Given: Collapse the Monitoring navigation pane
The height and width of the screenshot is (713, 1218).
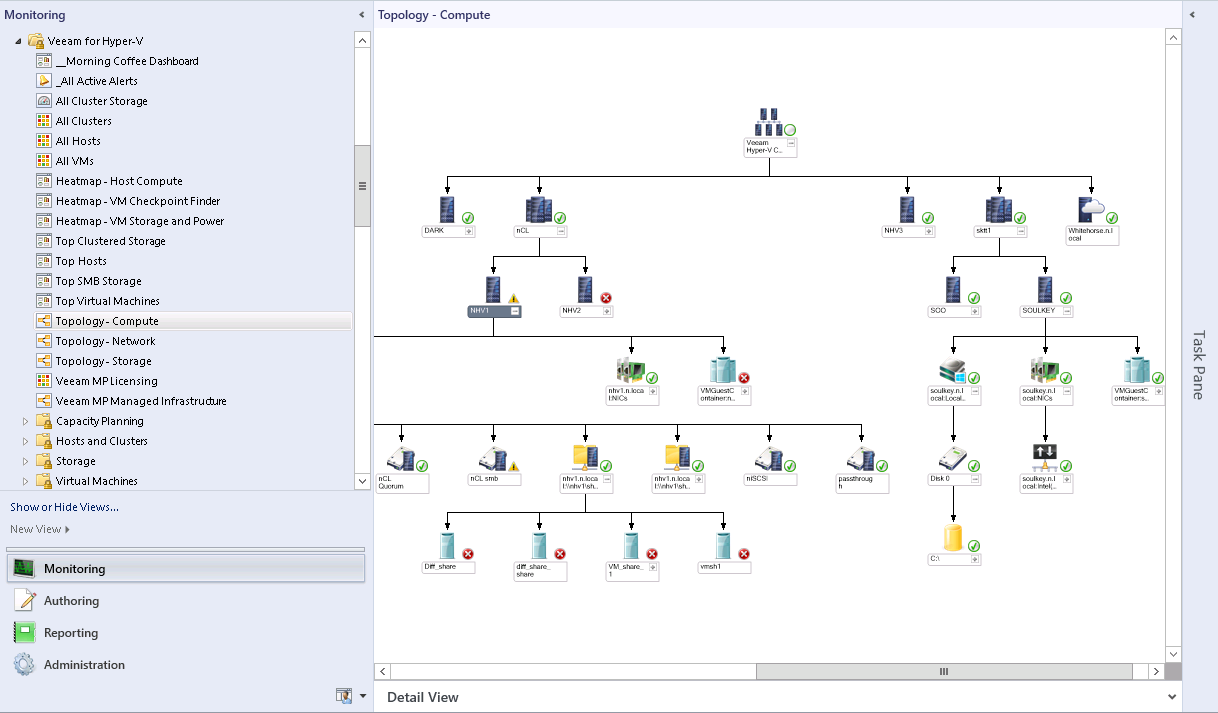Looking at the screenshot, I should click(x=361, y=15).
